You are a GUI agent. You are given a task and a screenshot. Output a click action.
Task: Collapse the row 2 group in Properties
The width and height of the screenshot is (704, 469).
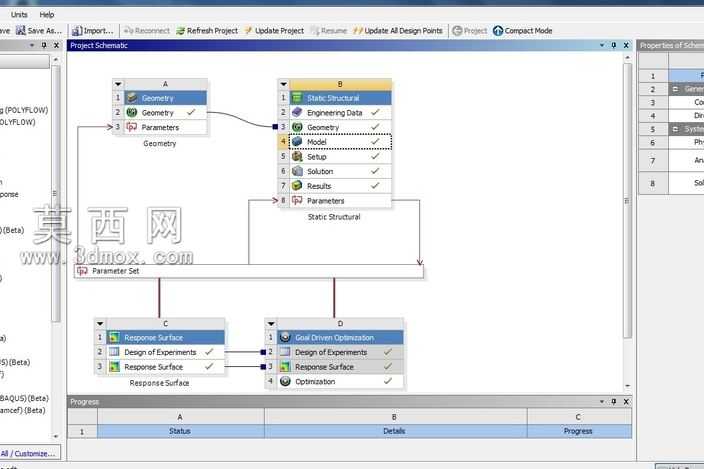(x=675, y=89)
